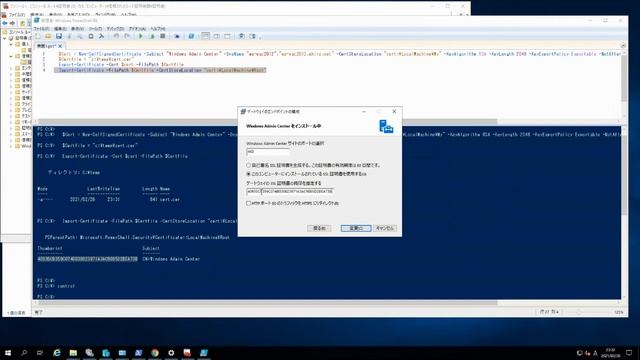Viewport: 640px width, 360px height.
Task: Collapse the 個人 folder in MMC tree
Action: 11,44
